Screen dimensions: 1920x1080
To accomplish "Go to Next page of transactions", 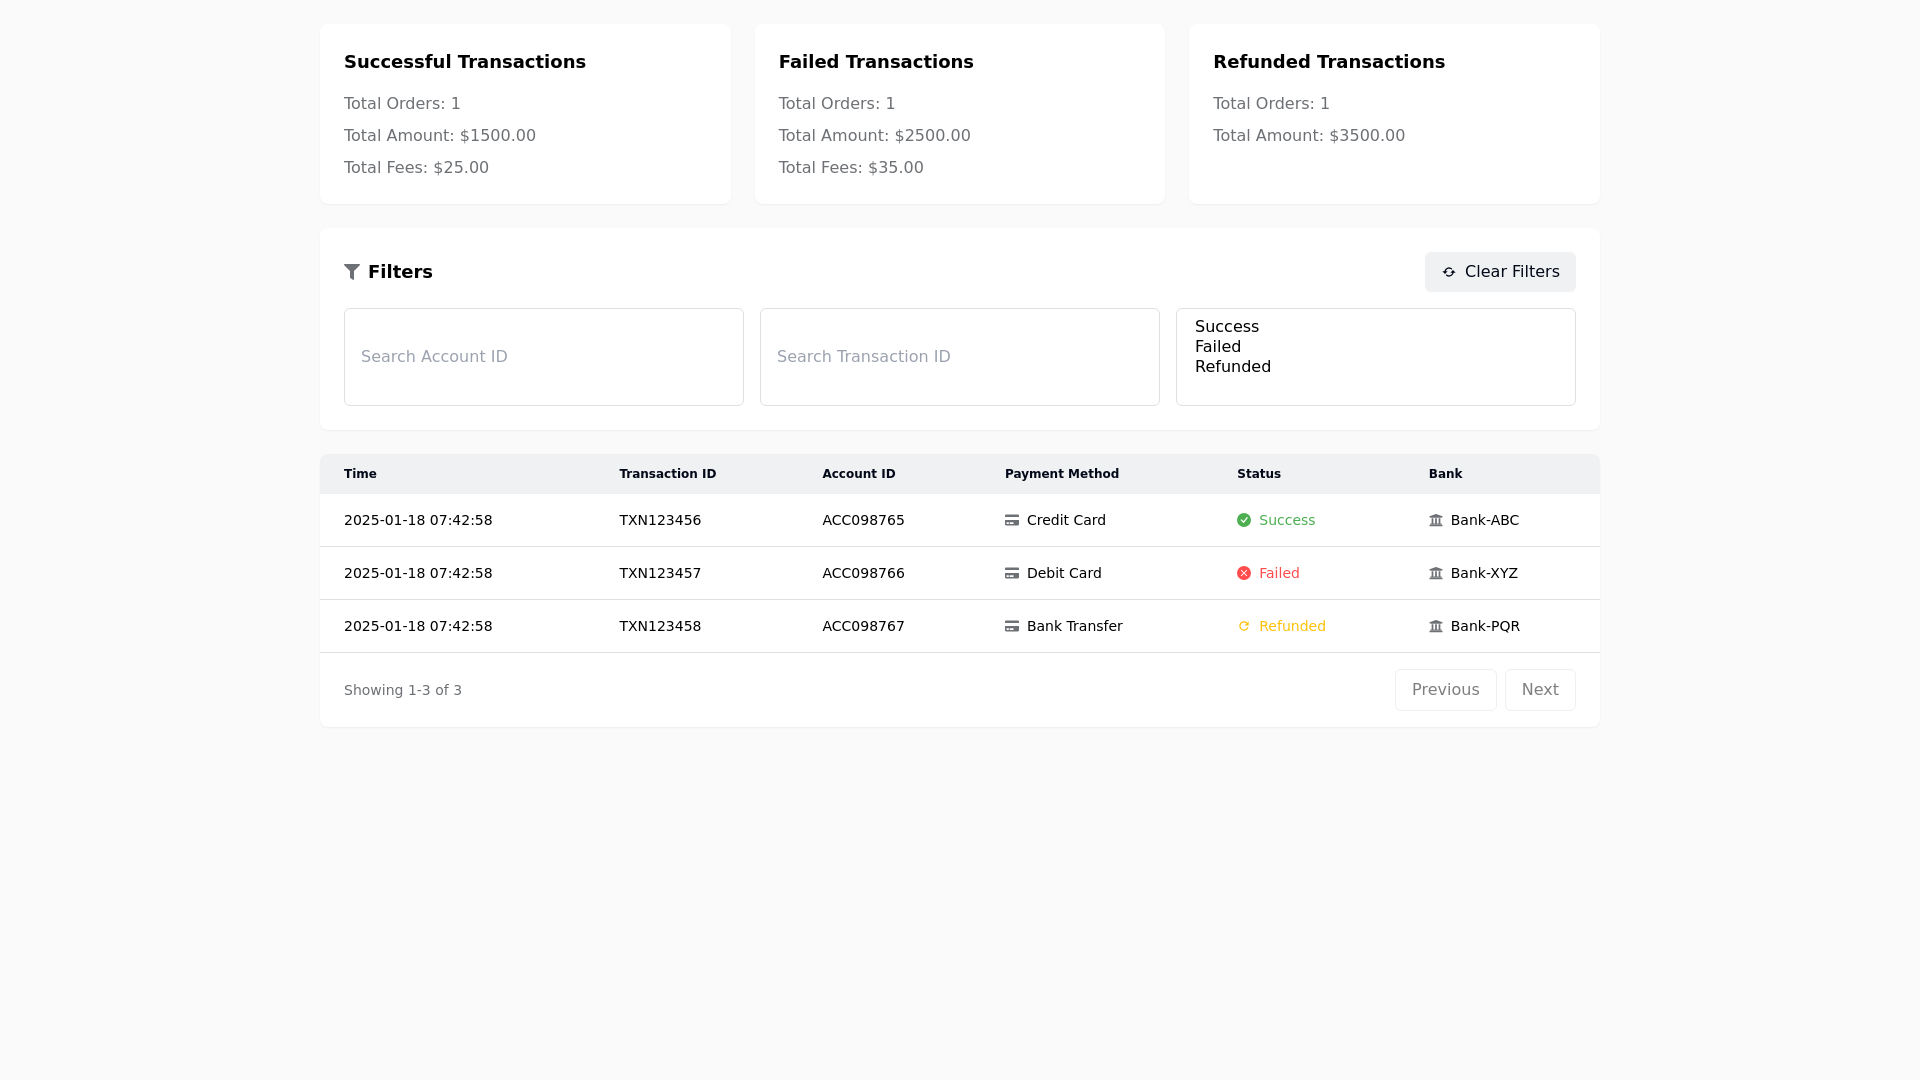I will click(x=1540, y=690).
